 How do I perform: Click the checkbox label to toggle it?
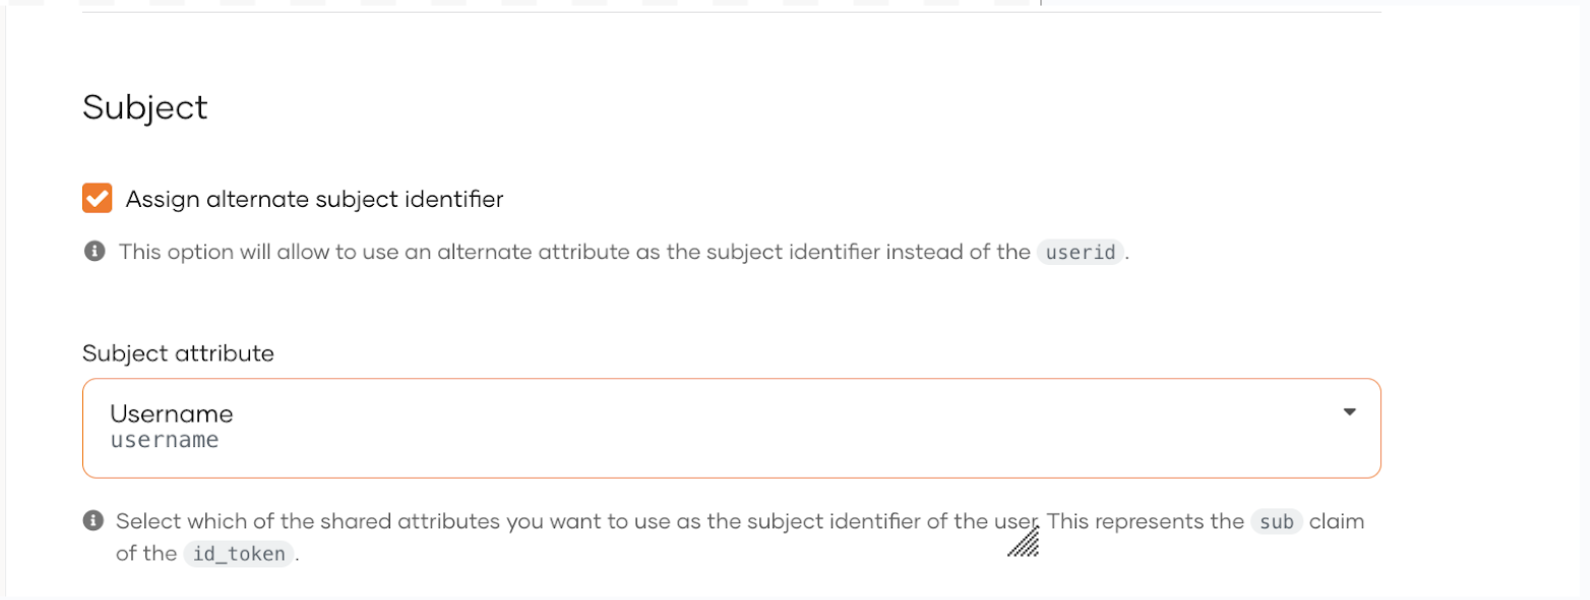314,198
